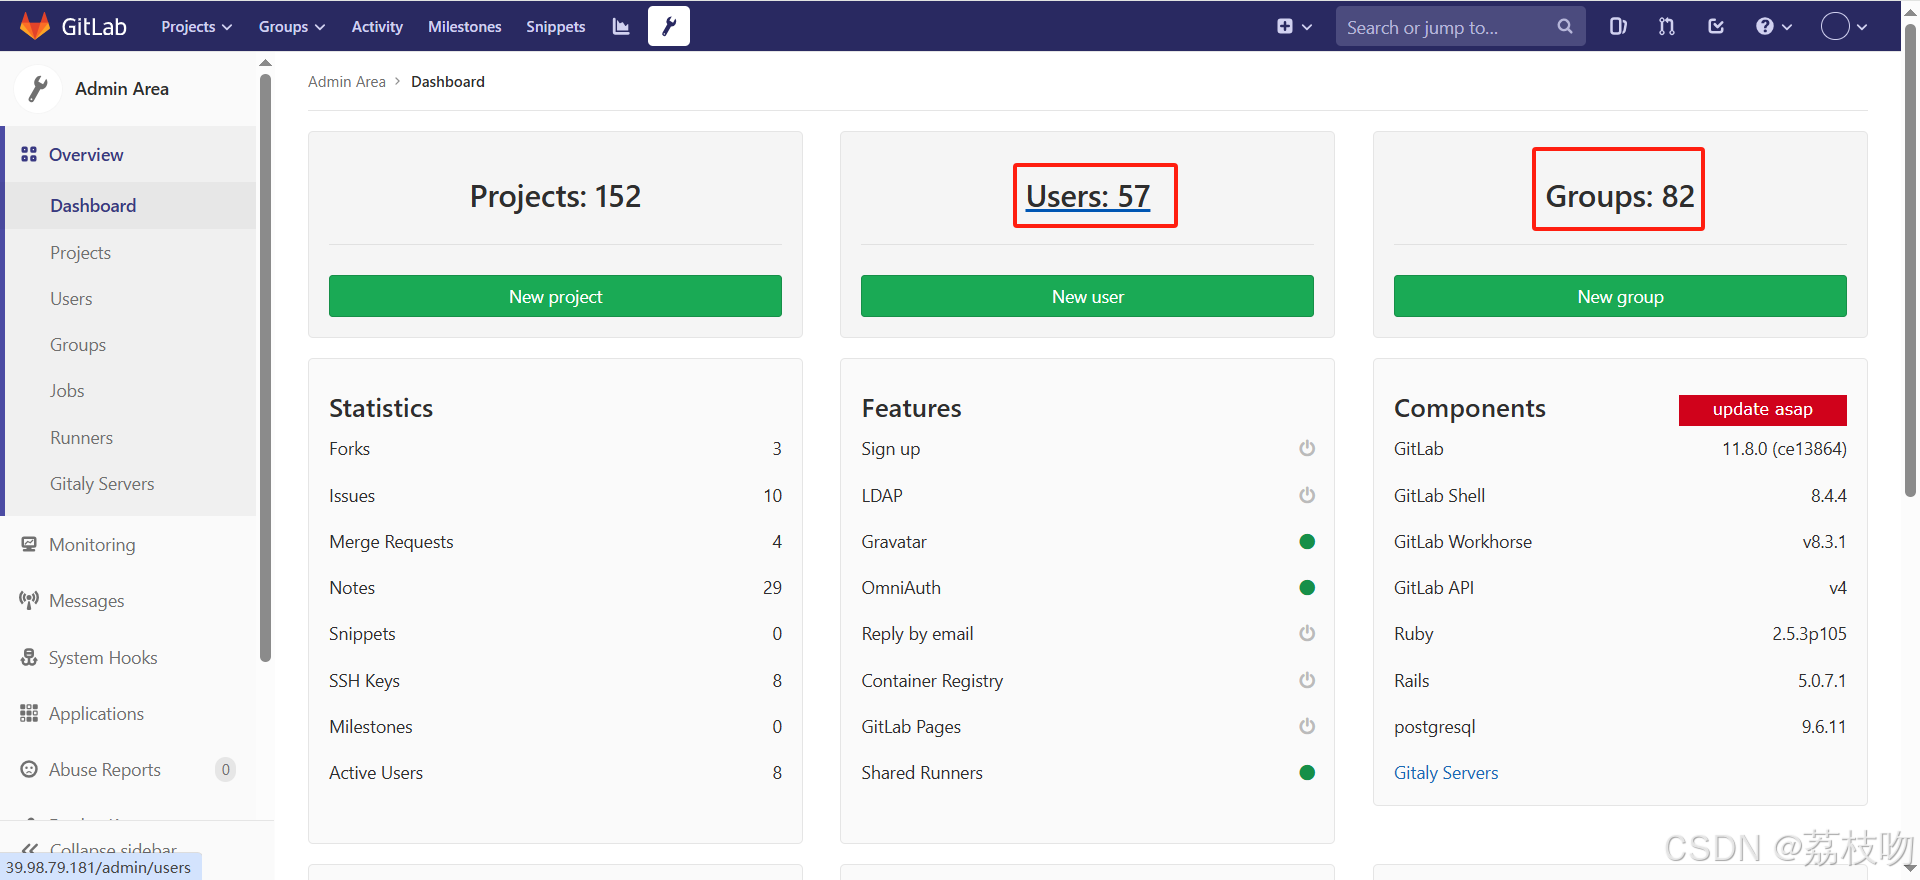The image size is (1920, 880).
Task: Click the System Hooks icon
Action: click(x=29, y=657)
